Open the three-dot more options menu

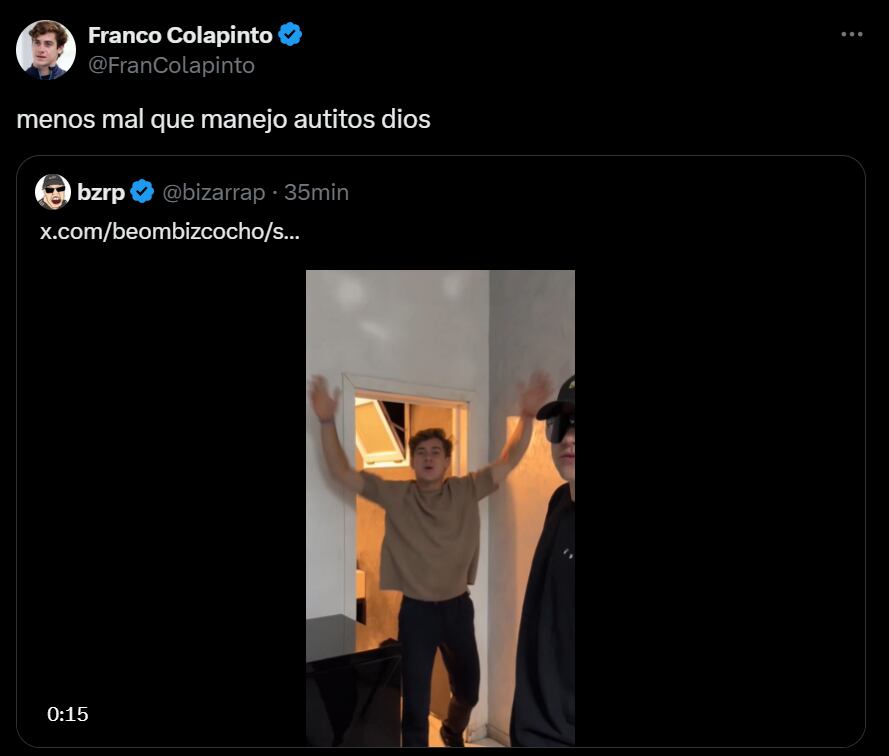(x=852, y=35)
